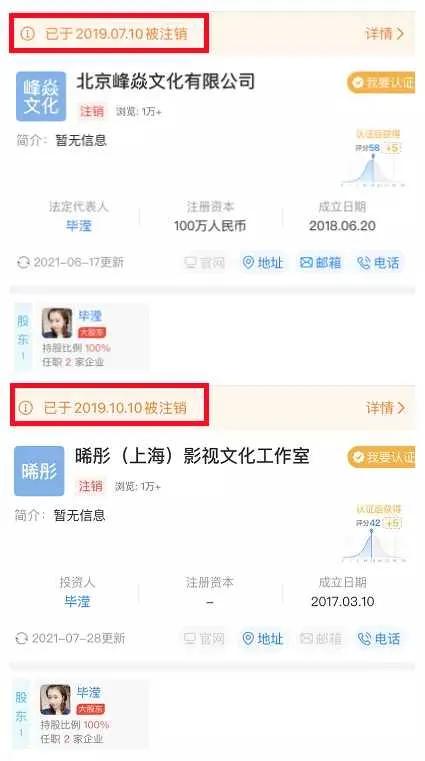The height and width of the screenshot is (761, 425).
Task: Click the score 58 chart
Action: pyautogui.click(x=373, y=159)
